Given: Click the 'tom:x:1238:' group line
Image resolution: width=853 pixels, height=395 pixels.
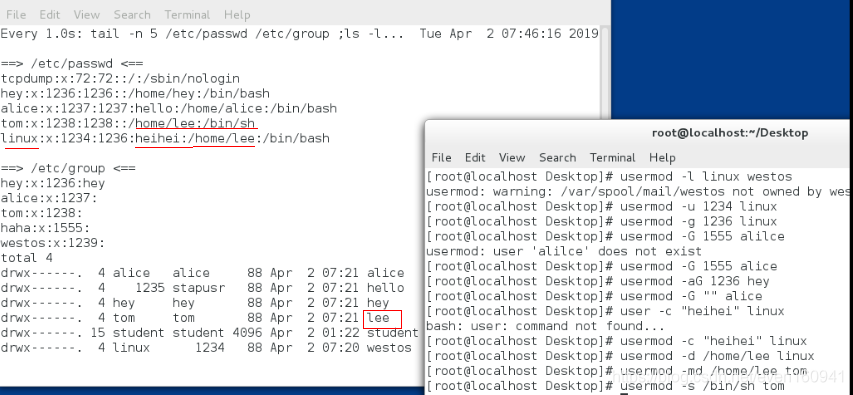Looking at the screenshot, I should [x=41, y=213].
